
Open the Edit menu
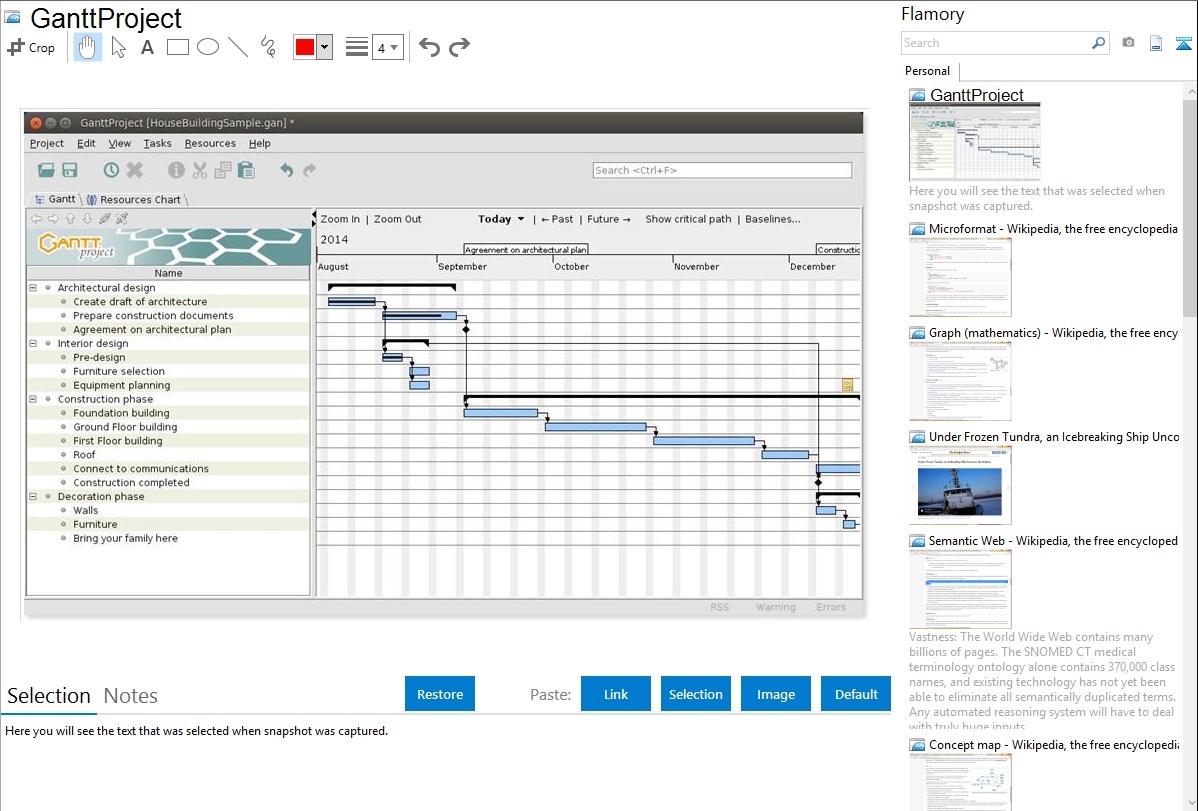pos(86,144)
